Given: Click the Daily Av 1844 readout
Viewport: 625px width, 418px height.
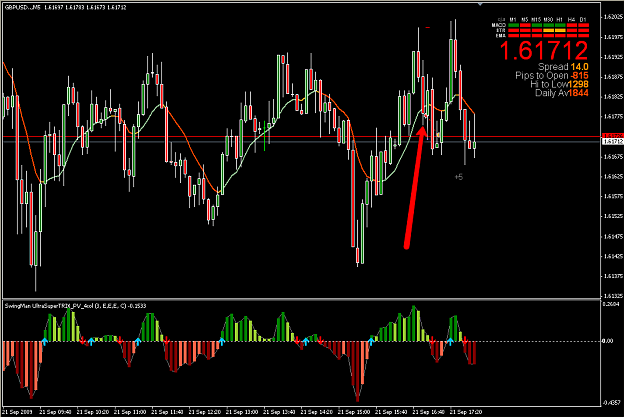Looking at the screenshot, I should tap(562, 93).
